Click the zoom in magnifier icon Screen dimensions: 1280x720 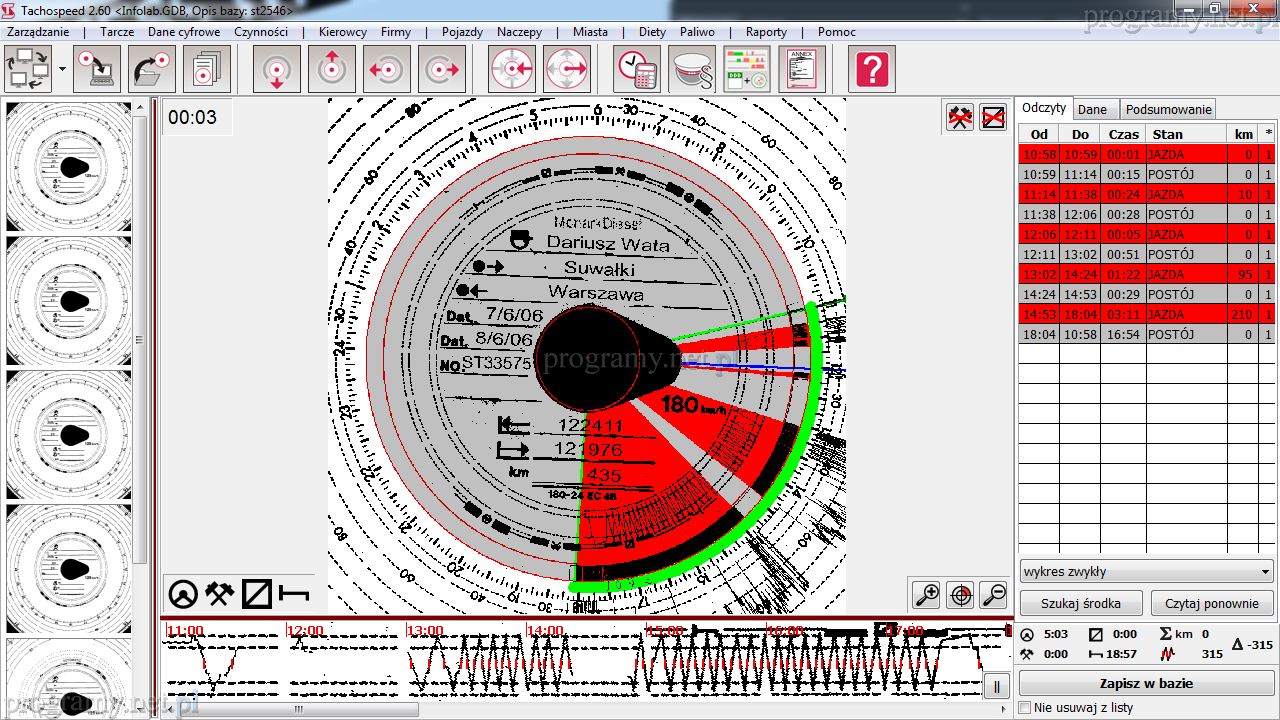(927, 595)
